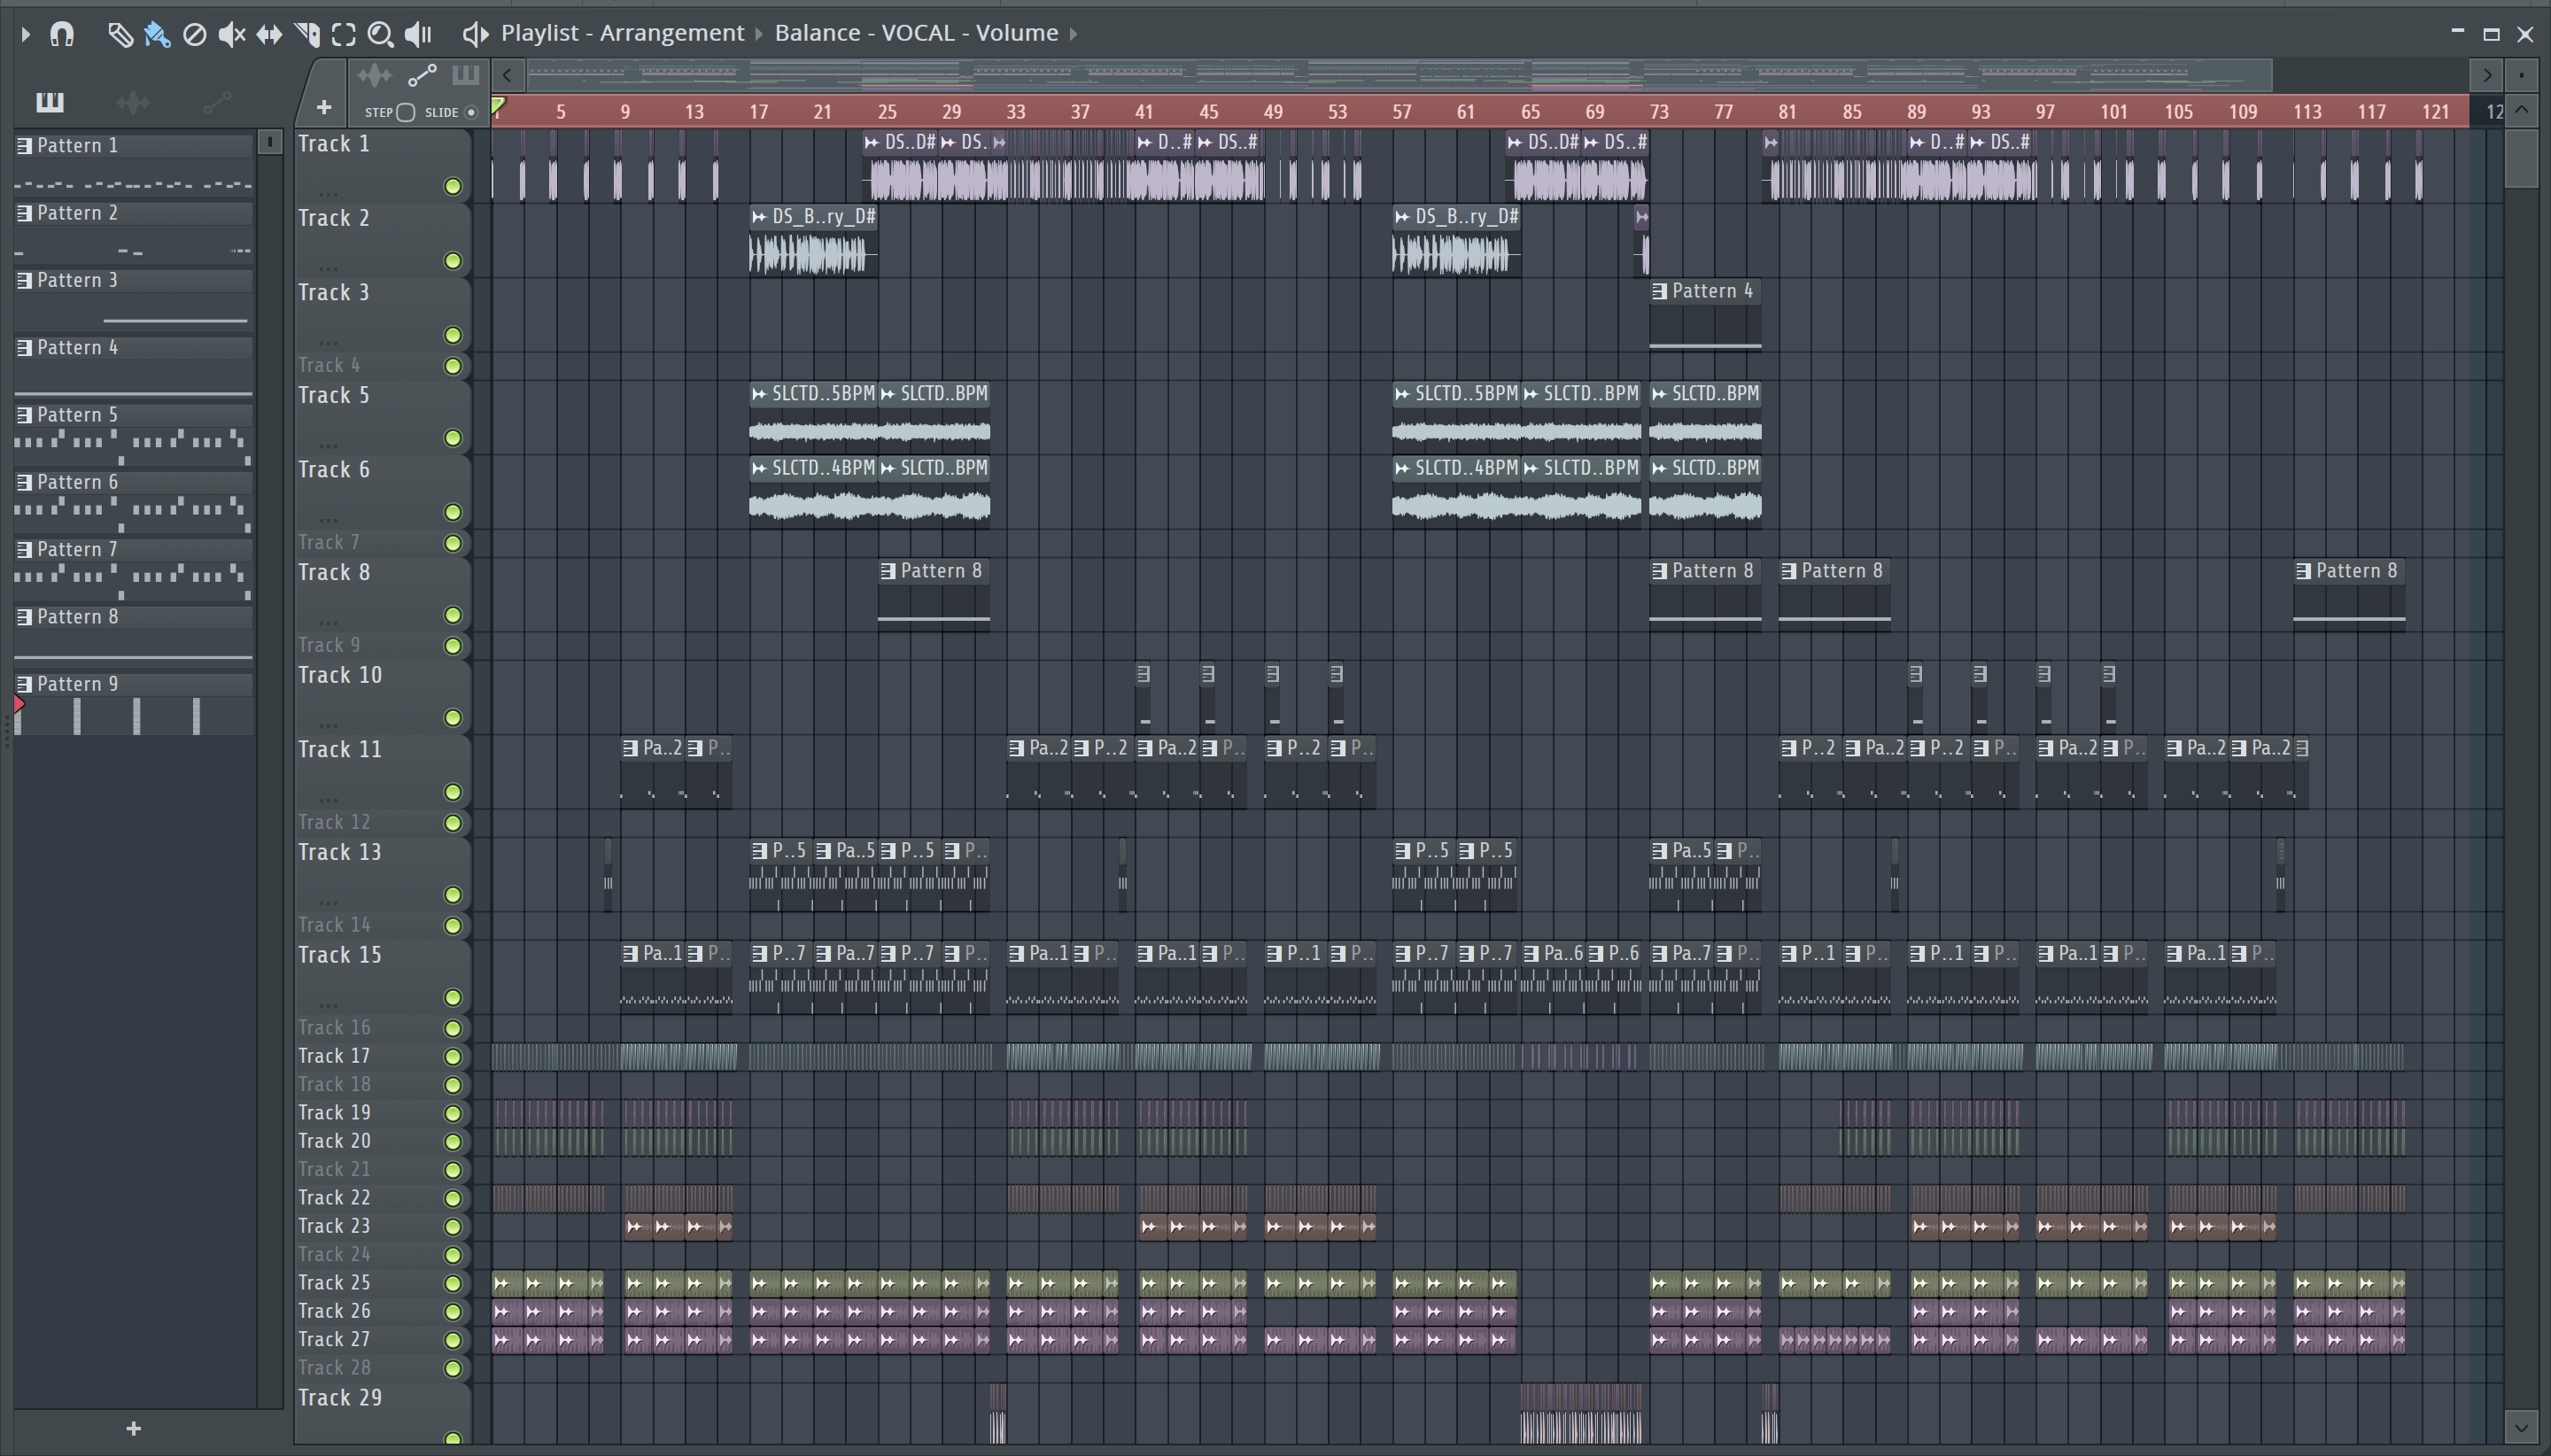
Task: Open Track 10 options dots
Action: point(329,725)
